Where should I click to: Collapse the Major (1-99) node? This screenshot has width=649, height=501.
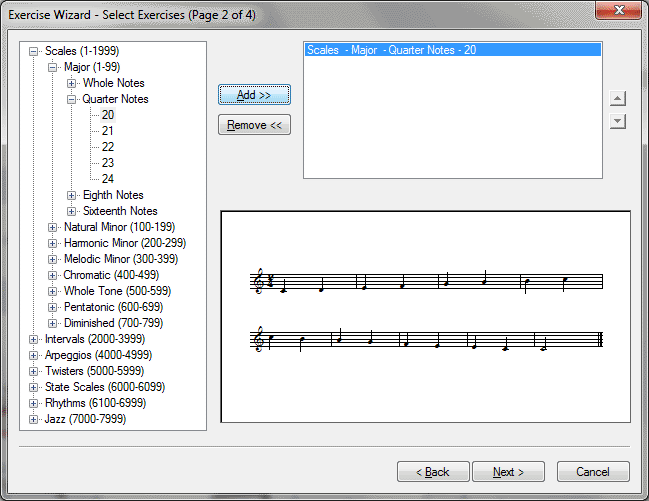pyautogui.click(x=52, y=67)
